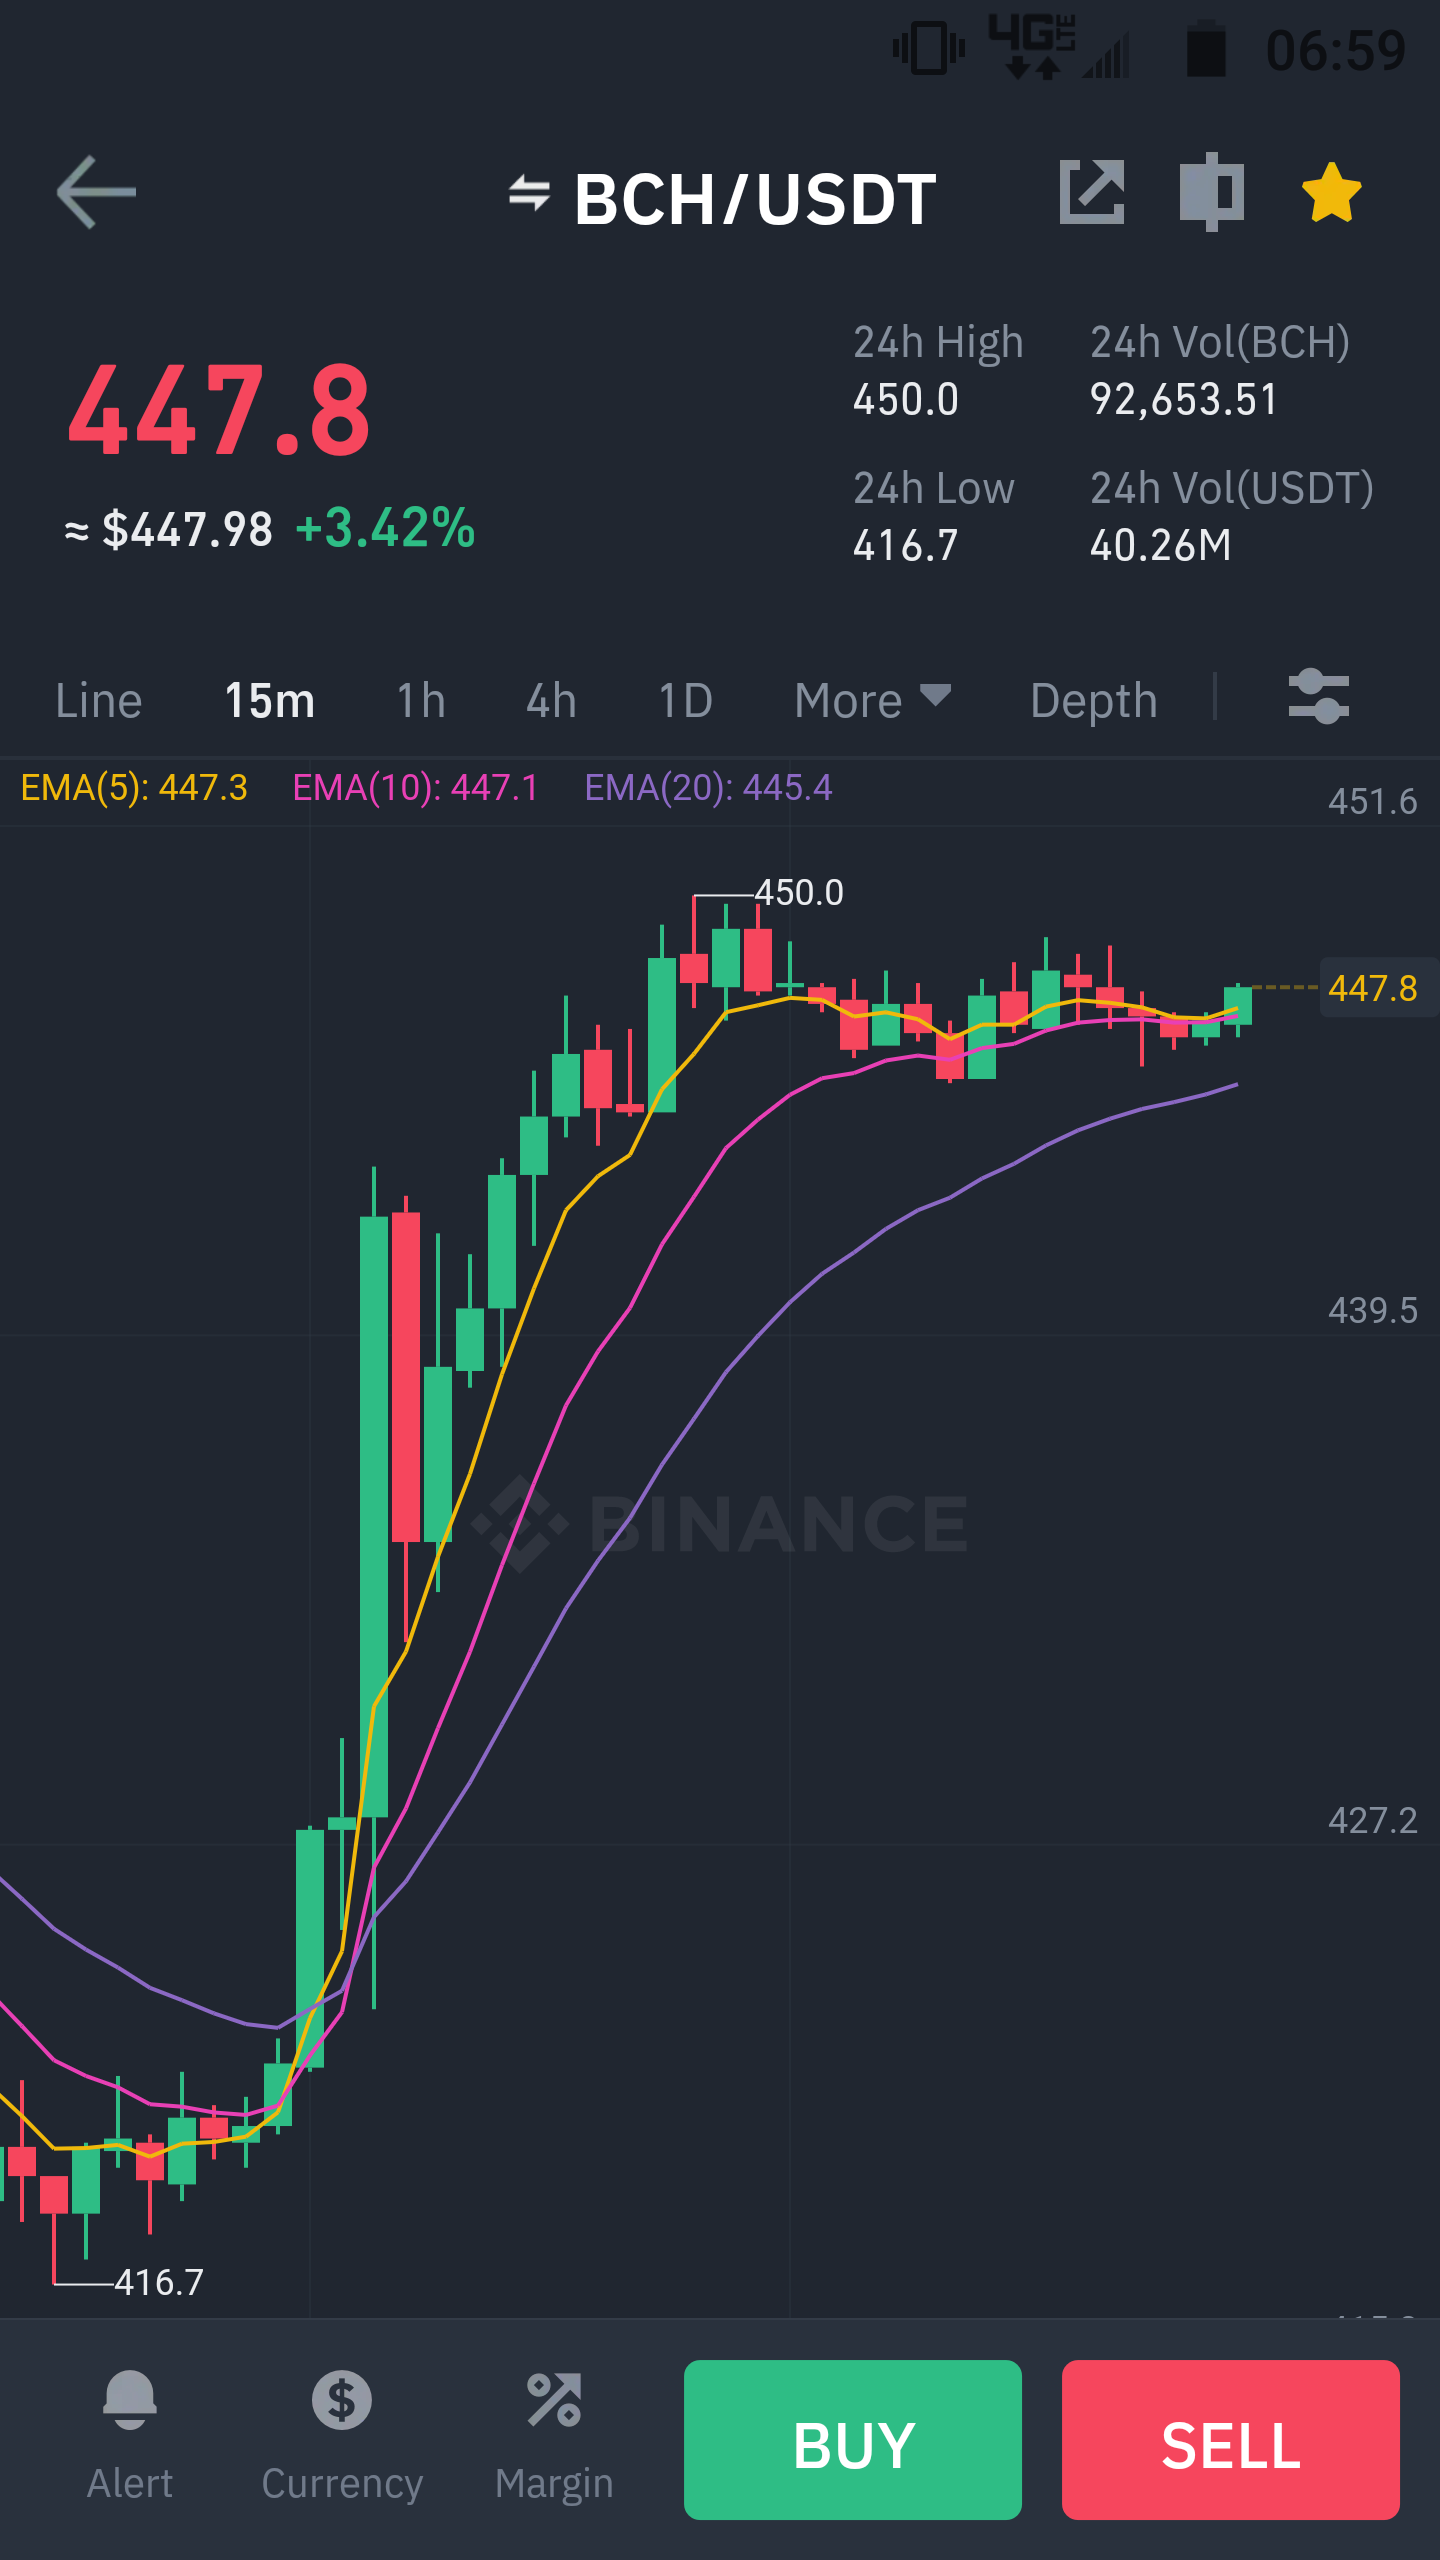Expand the More intervals dropdown
This screenshot has height=2560, width=1440.
872,700
